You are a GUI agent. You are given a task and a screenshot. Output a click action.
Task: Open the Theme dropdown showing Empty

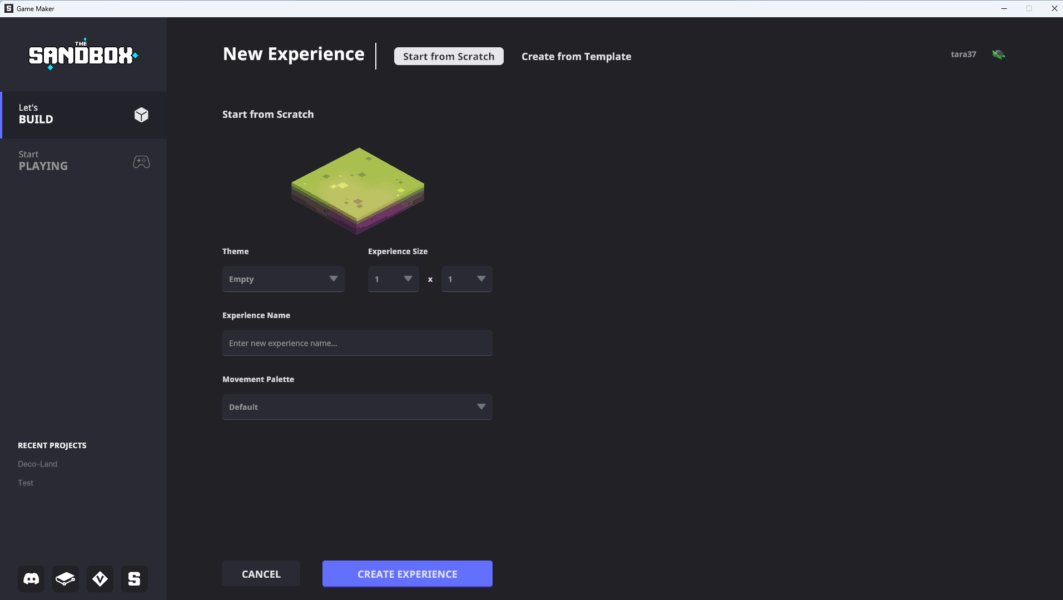[x=283, y=279]
